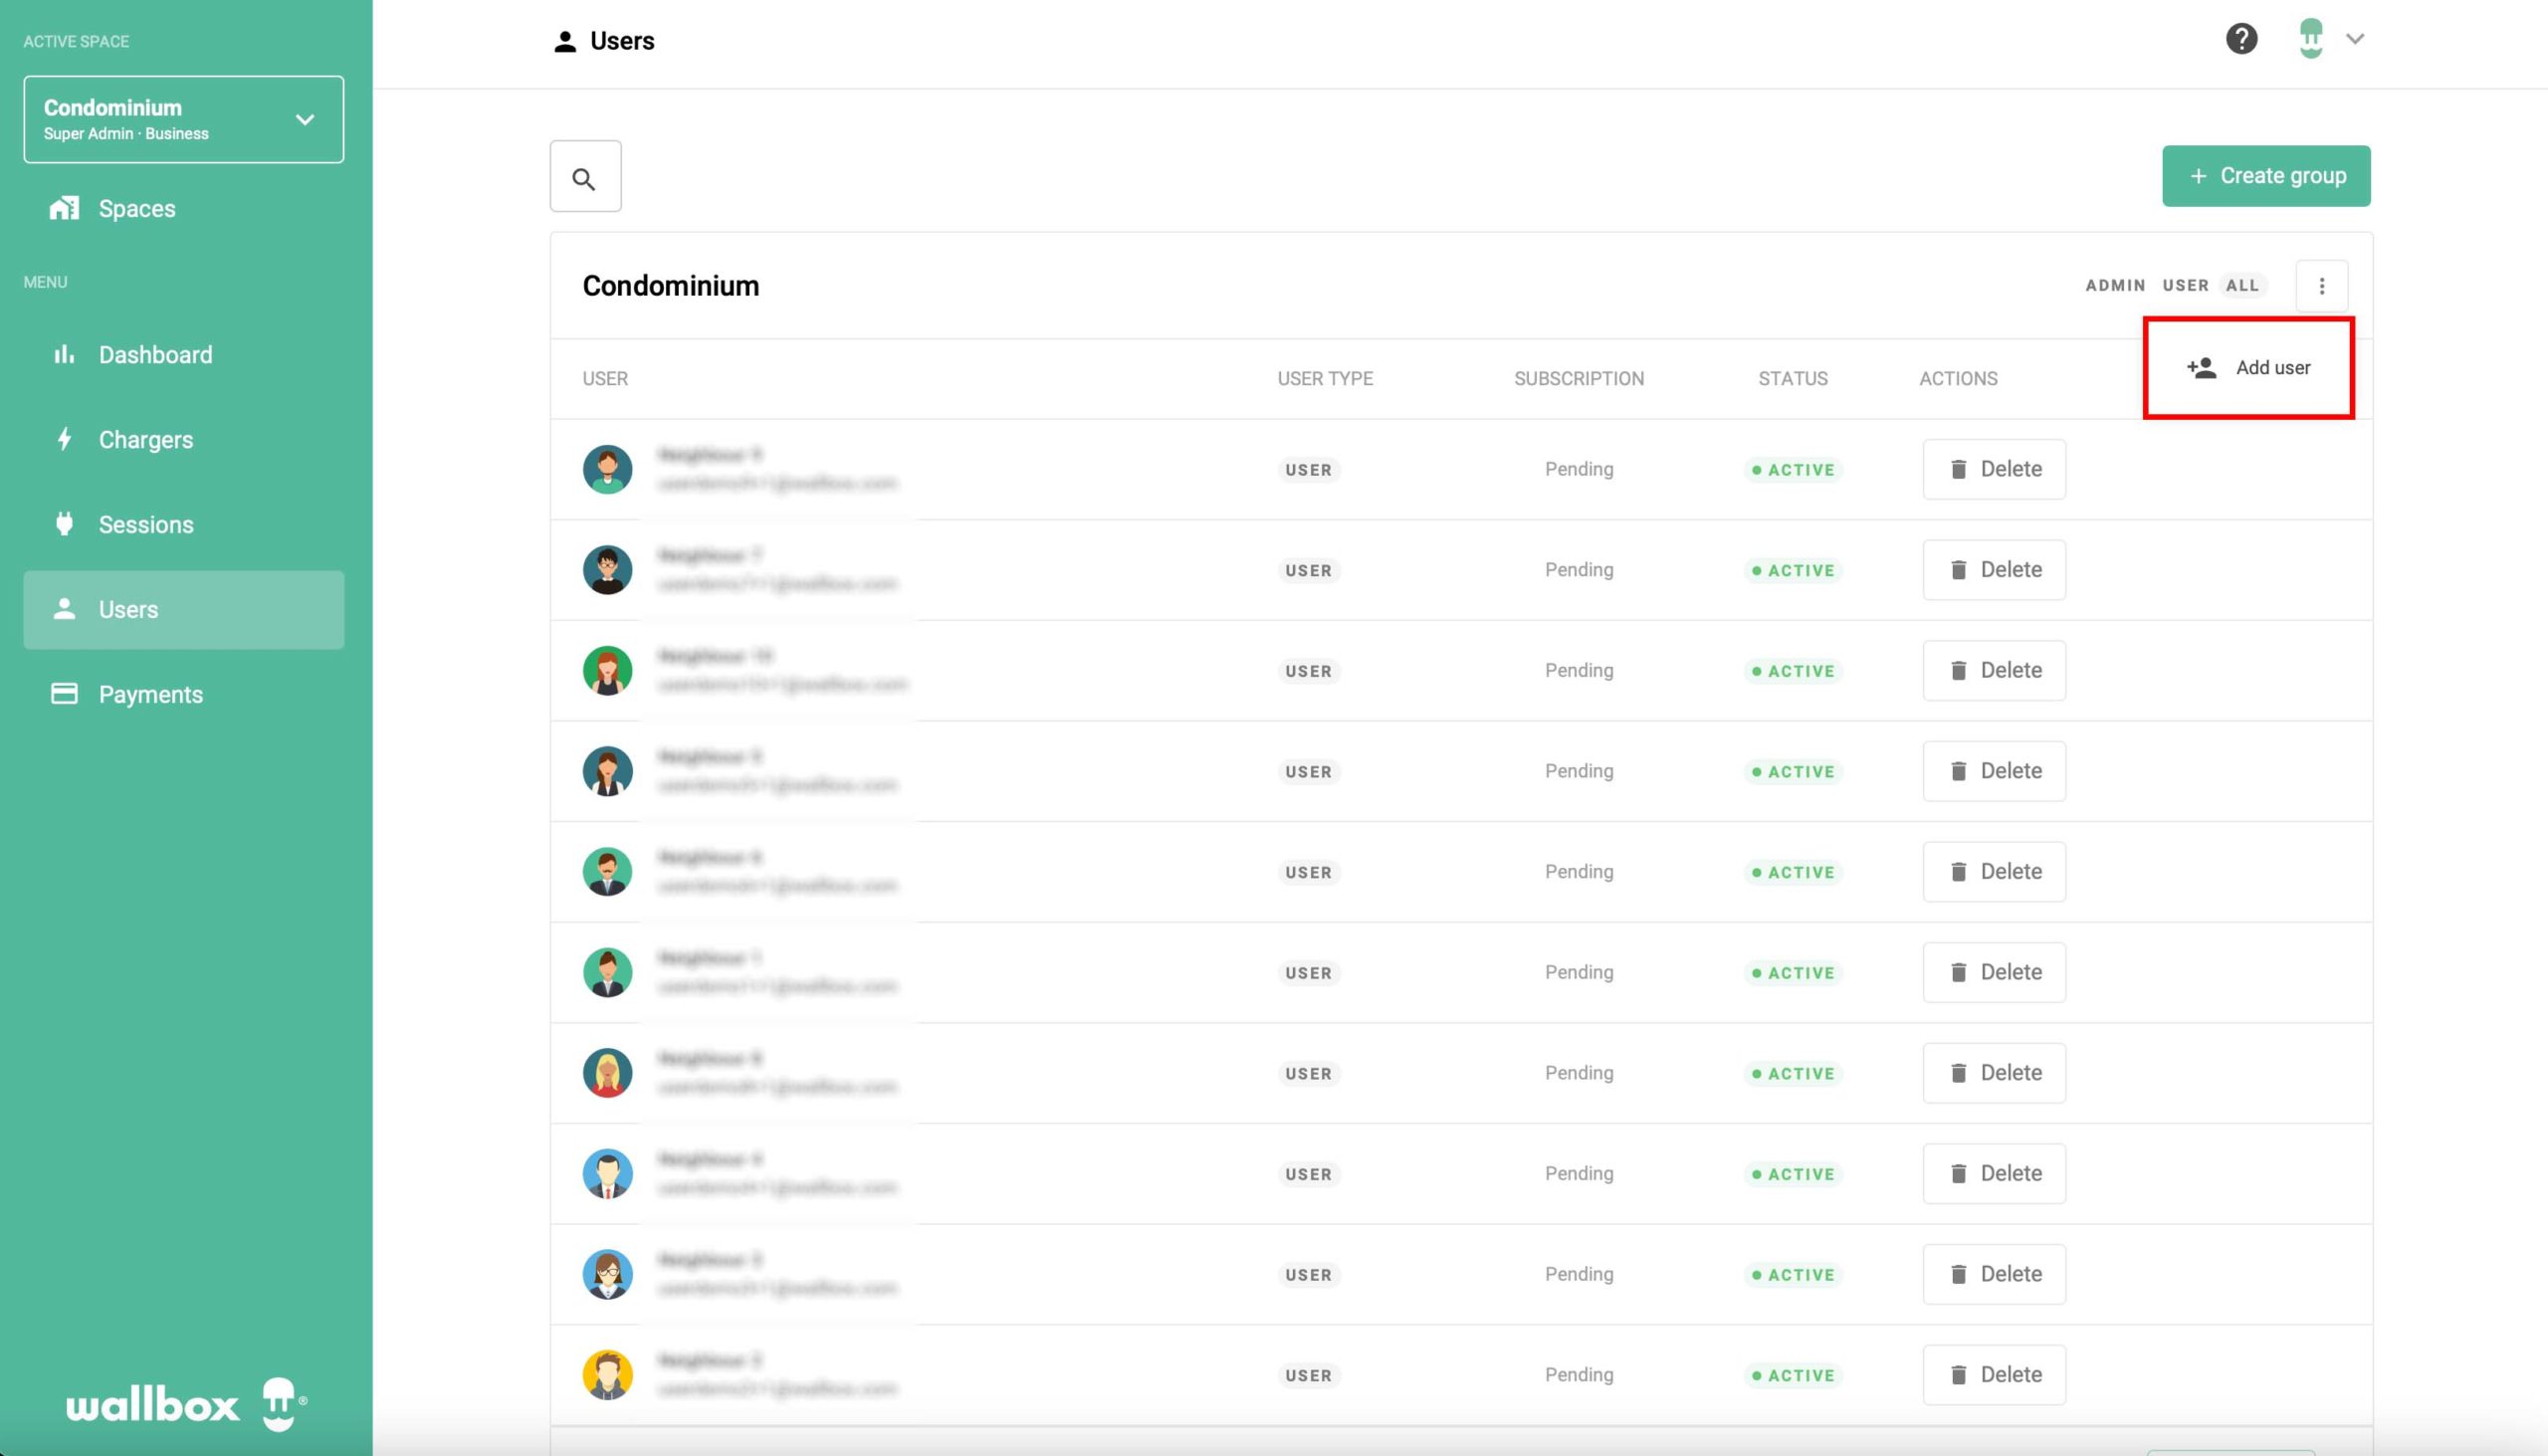This screenshot has width=2548, height=1456.
Task: Open the help question mark icon
Action: point(2241,39)
